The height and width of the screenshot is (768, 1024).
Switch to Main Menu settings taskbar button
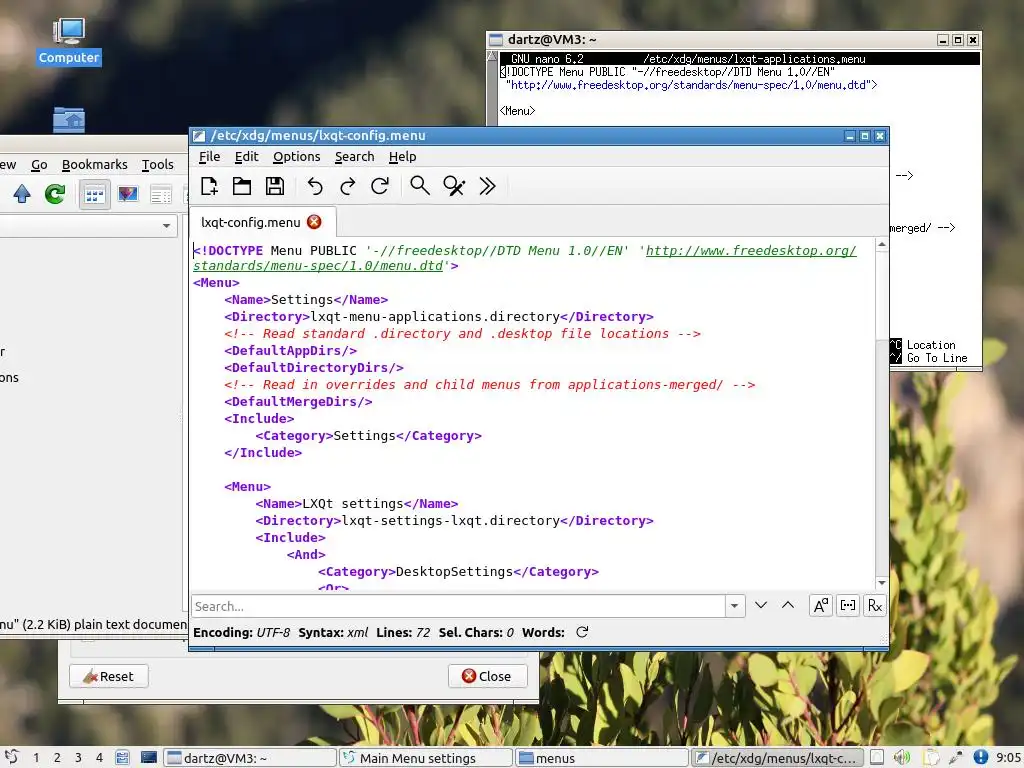point(426,758)
